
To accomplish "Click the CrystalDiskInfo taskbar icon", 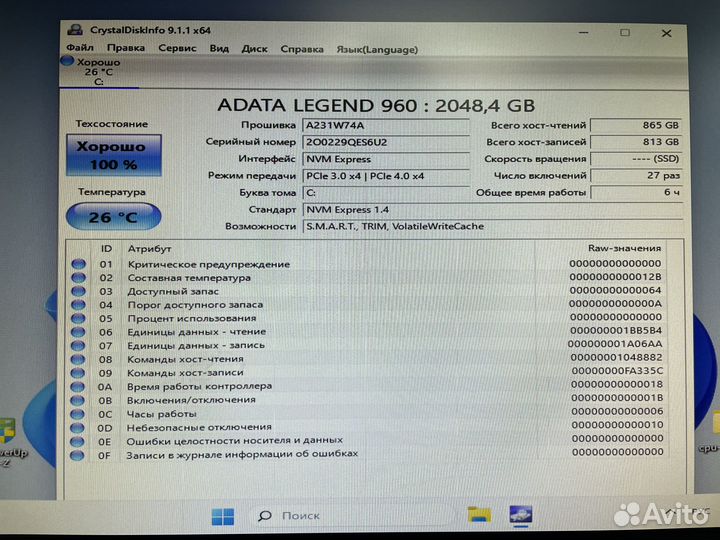I will 521,515.
